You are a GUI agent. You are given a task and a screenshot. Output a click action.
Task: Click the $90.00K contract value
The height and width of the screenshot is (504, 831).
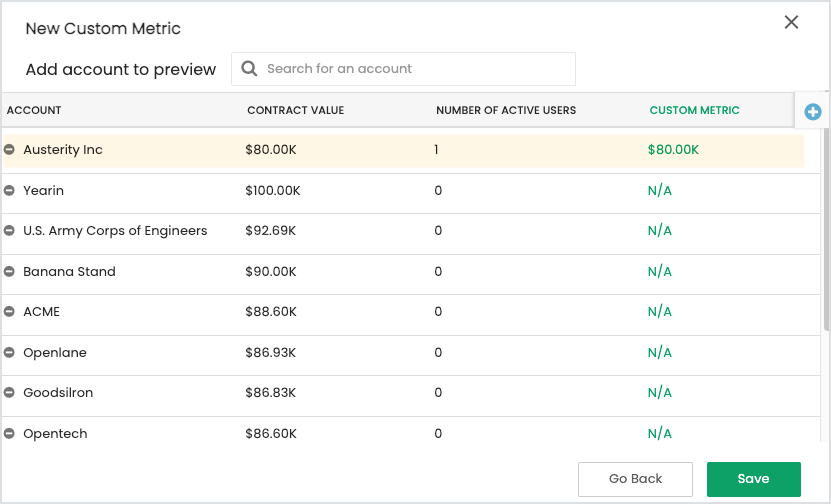271,271
